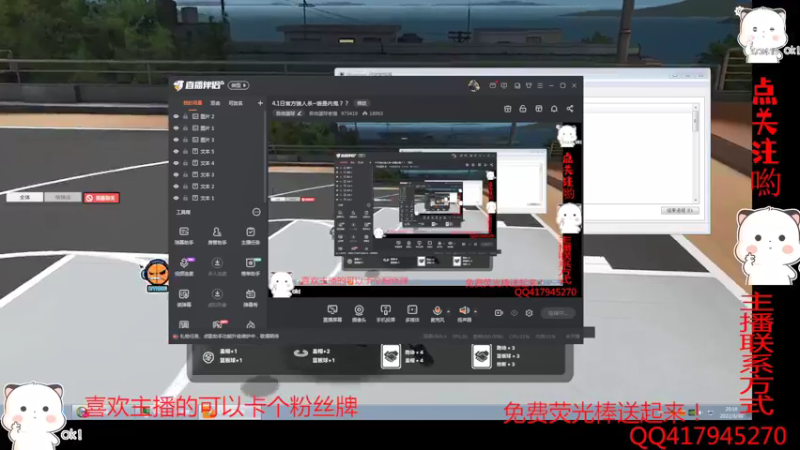This screenshot has height=450, width=800.
Task: Open the user avatar in title bar
Action: point(473,86)
